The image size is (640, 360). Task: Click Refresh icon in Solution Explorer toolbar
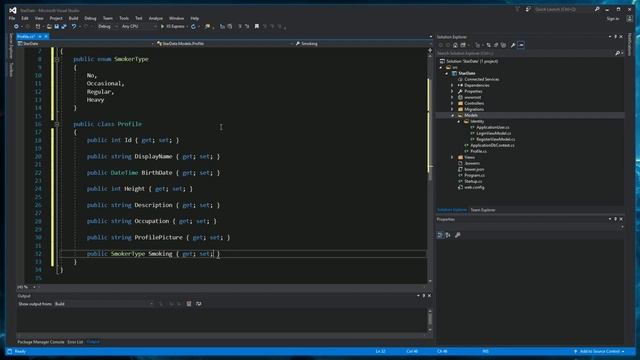(488, 45)
